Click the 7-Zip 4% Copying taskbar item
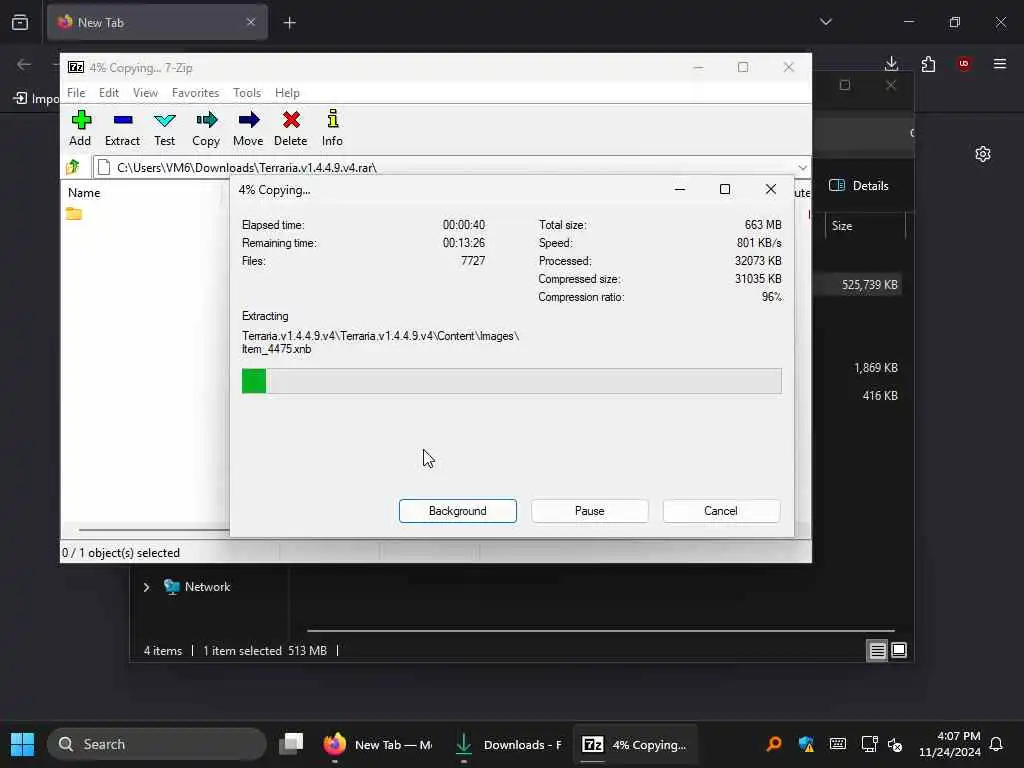The image size is (1024, 768). [x=635, y=744]
